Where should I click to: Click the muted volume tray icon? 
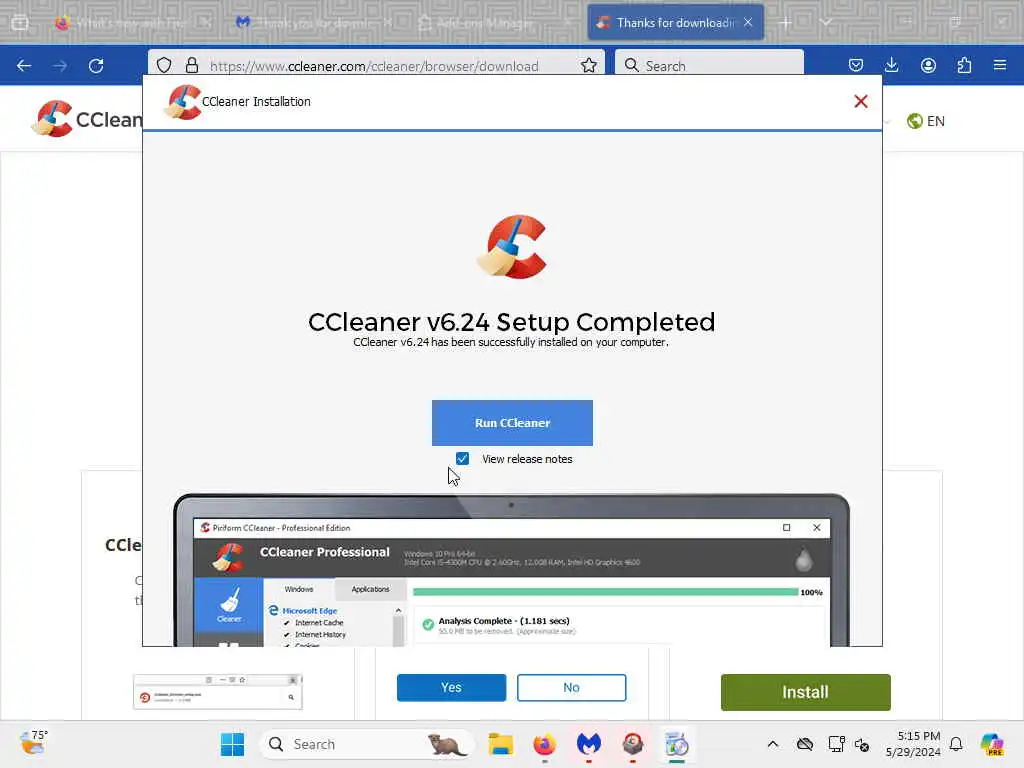pos(862,744)
